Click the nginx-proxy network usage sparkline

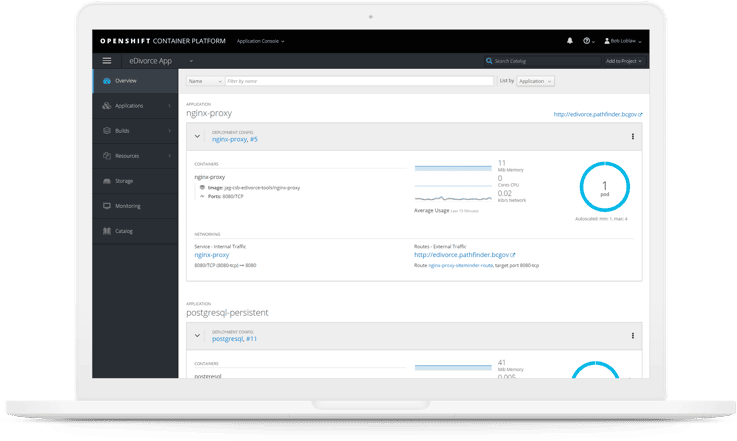point(453,198)
